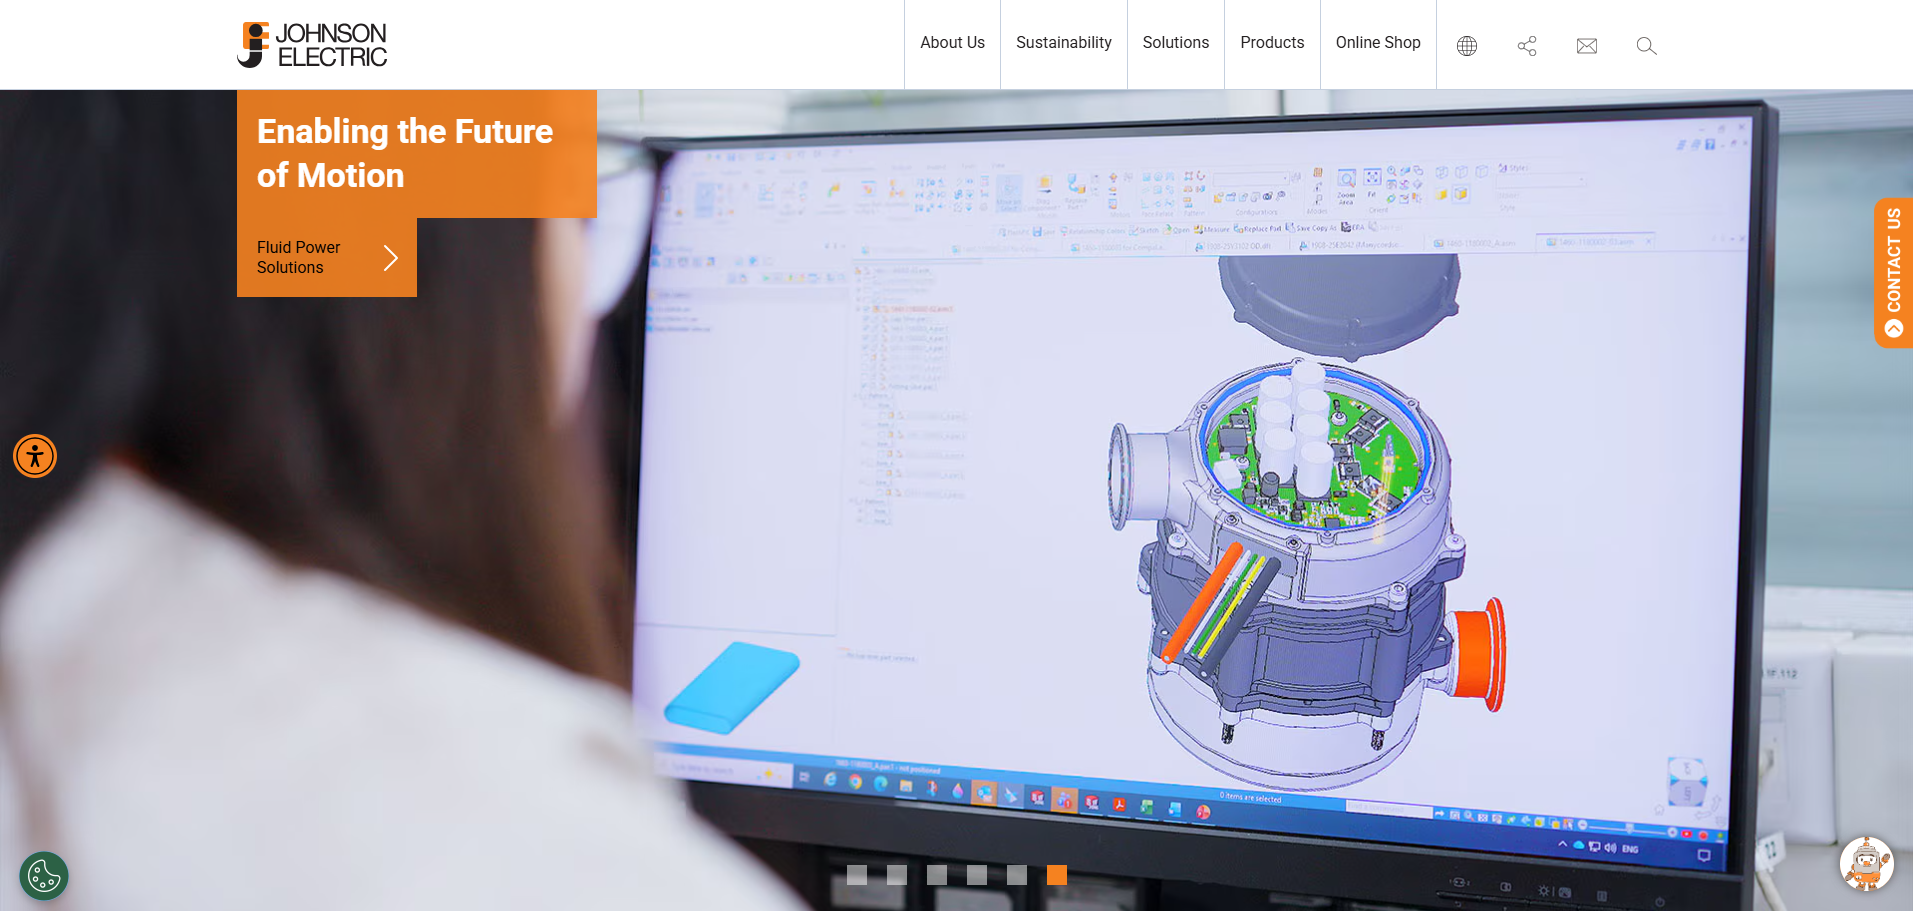Select the fourth carousel slide indicator
Screen dimensions: 1913x911
pos(977,875)
